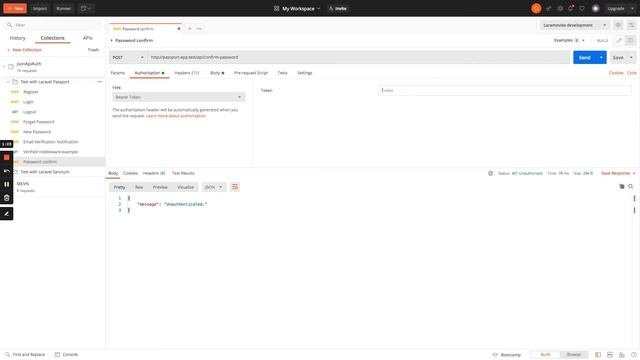Click the blue Send button
The image size is (640, 360).
click(x=584, y=58)
